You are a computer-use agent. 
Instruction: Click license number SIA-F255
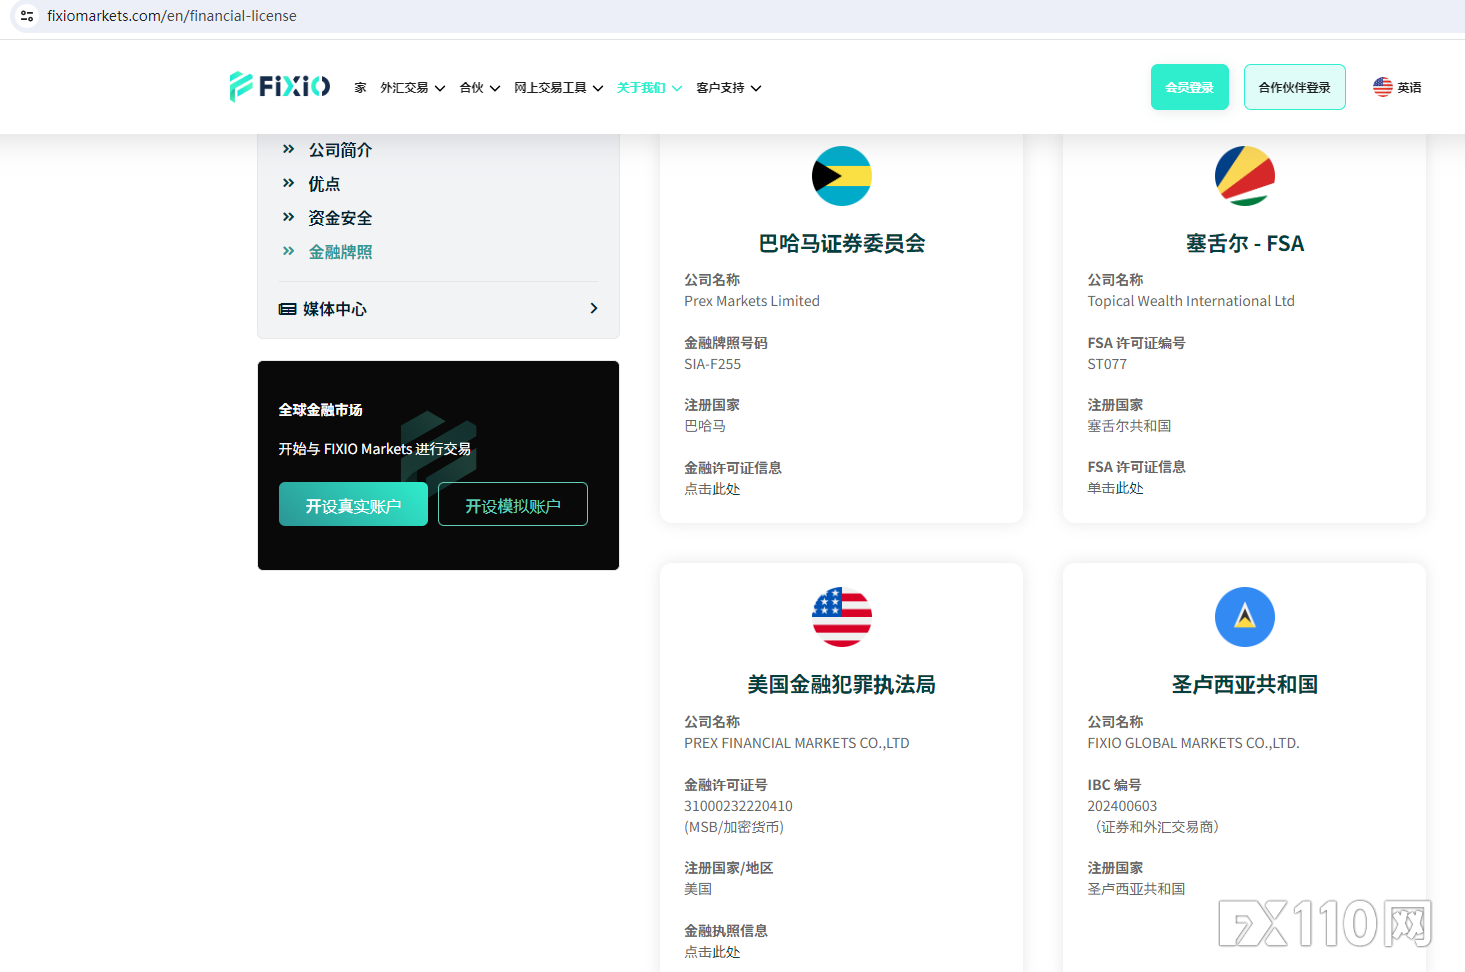coord(712,364)
